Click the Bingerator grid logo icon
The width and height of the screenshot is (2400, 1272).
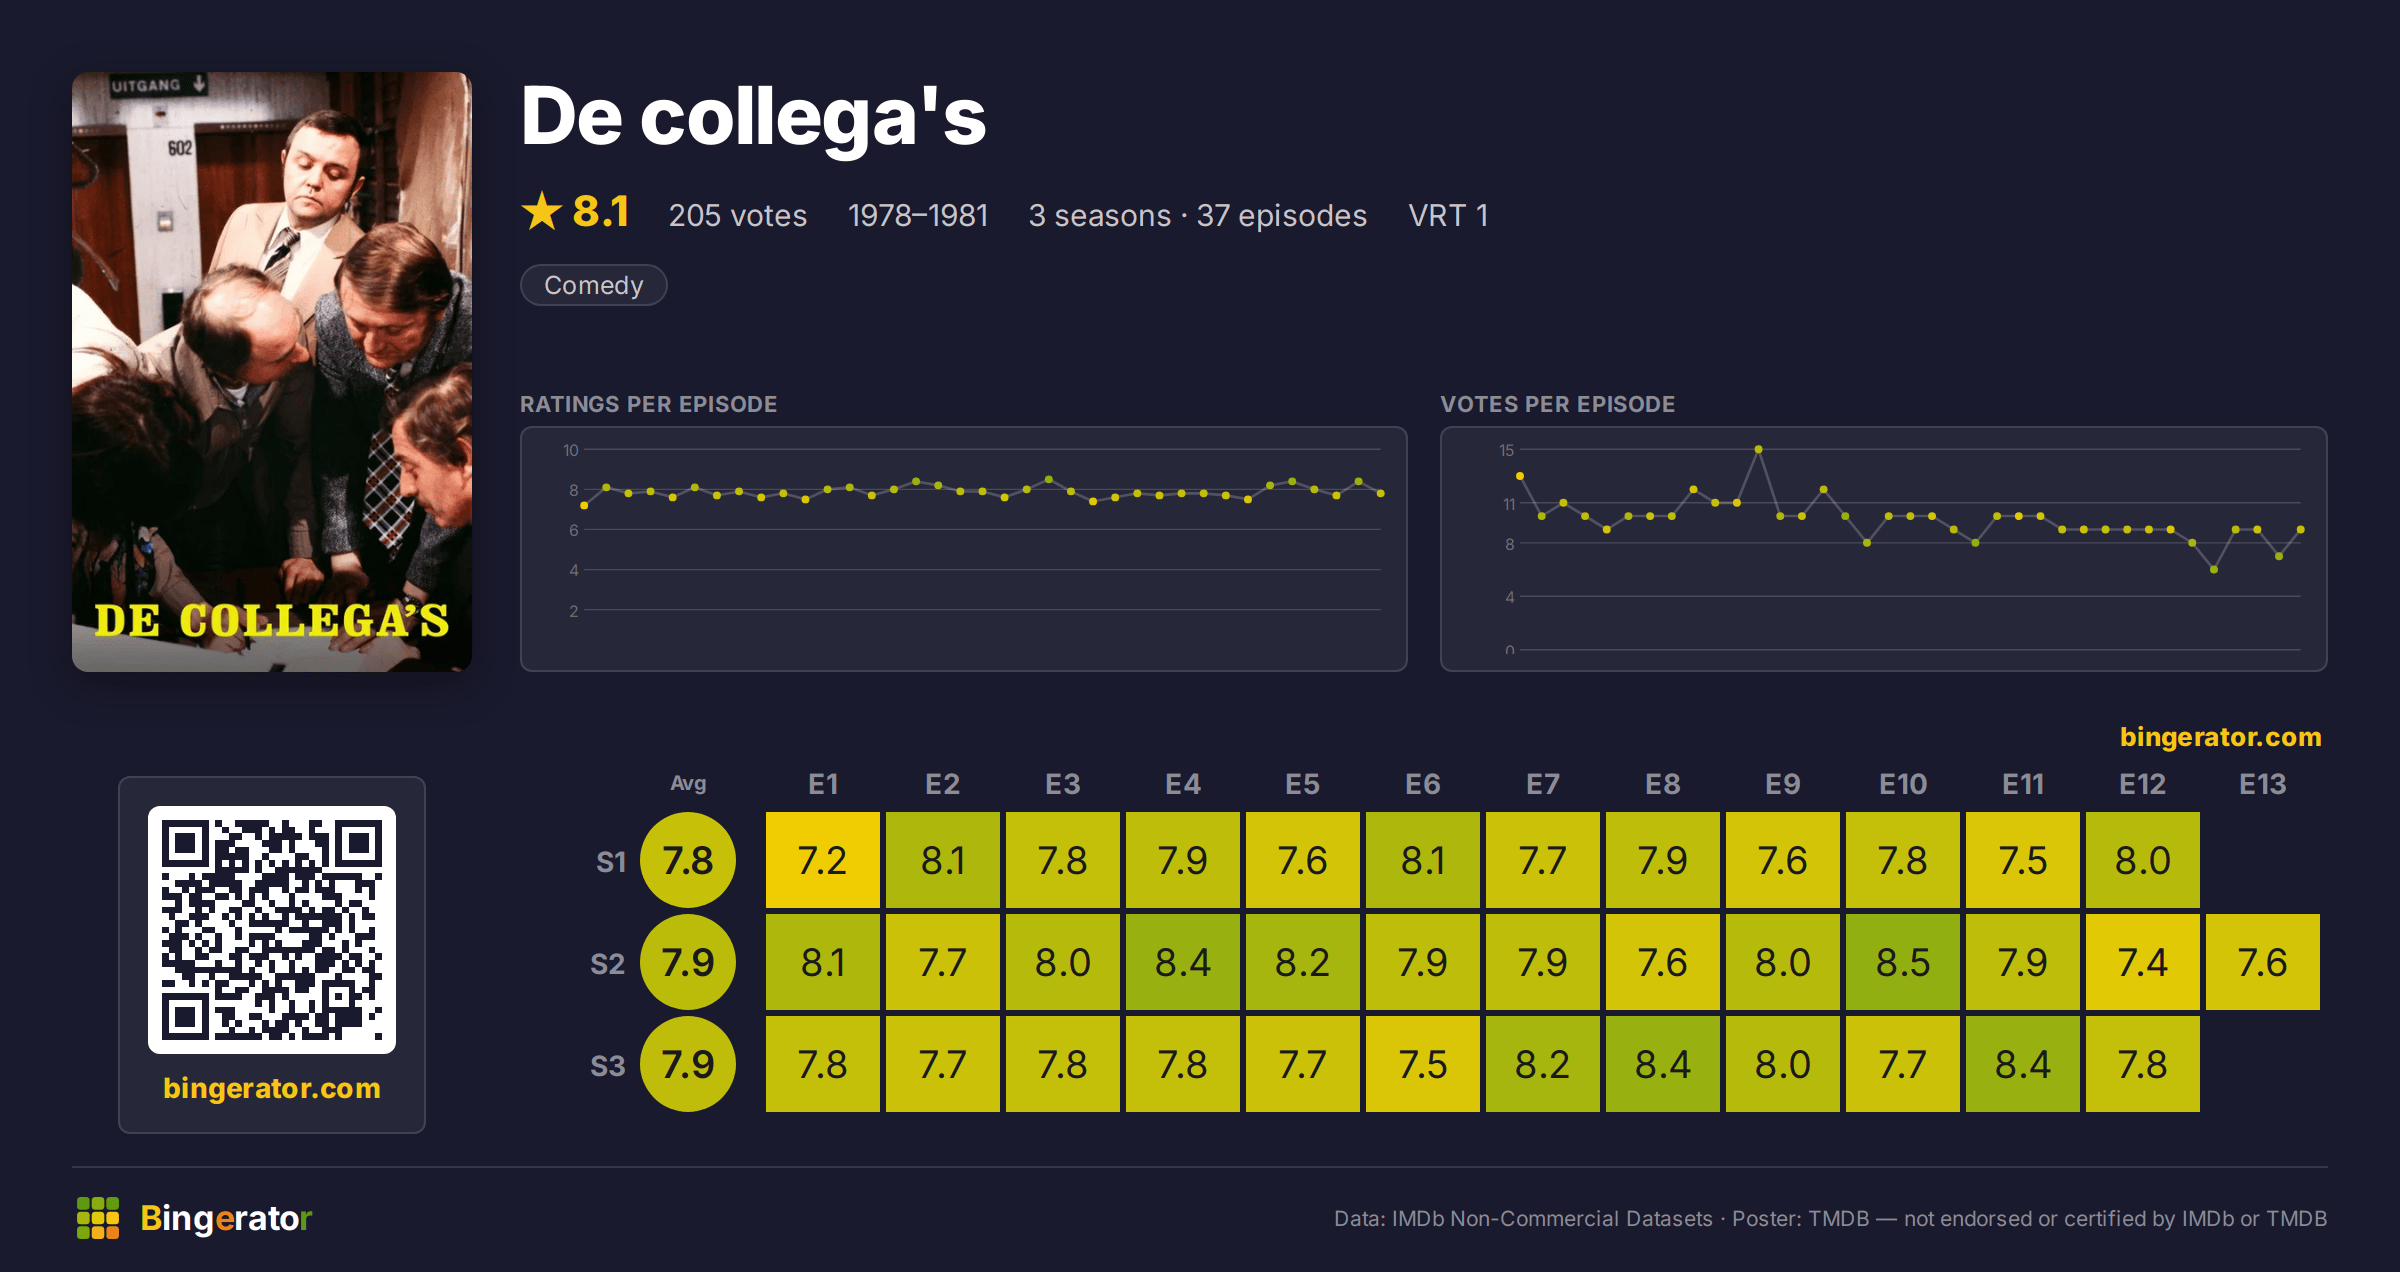pos(98,1217)
